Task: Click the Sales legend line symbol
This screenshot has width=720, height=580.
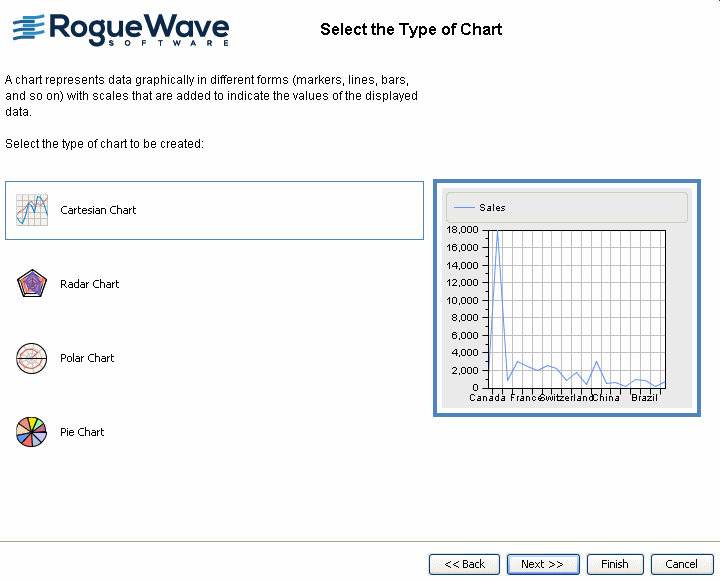Action: point(465,208)
